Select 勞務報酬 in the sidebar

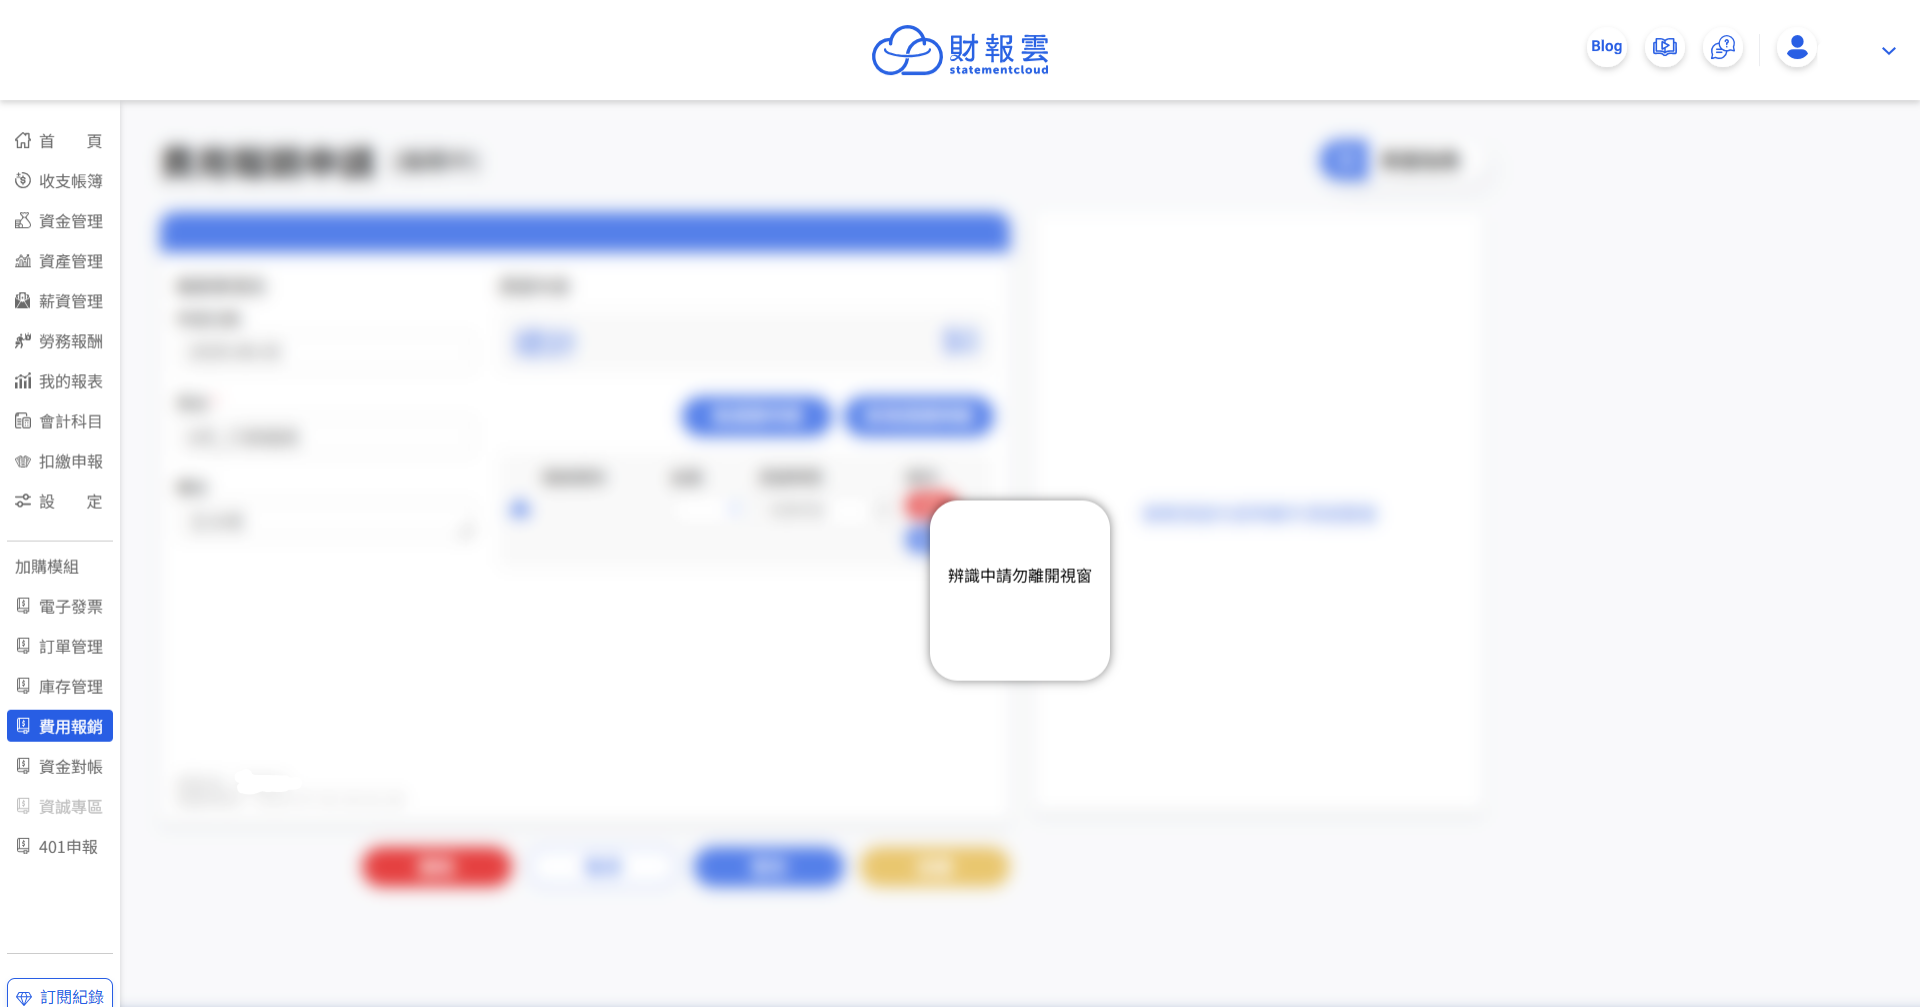pyautogui.click(x=59, y=341)
